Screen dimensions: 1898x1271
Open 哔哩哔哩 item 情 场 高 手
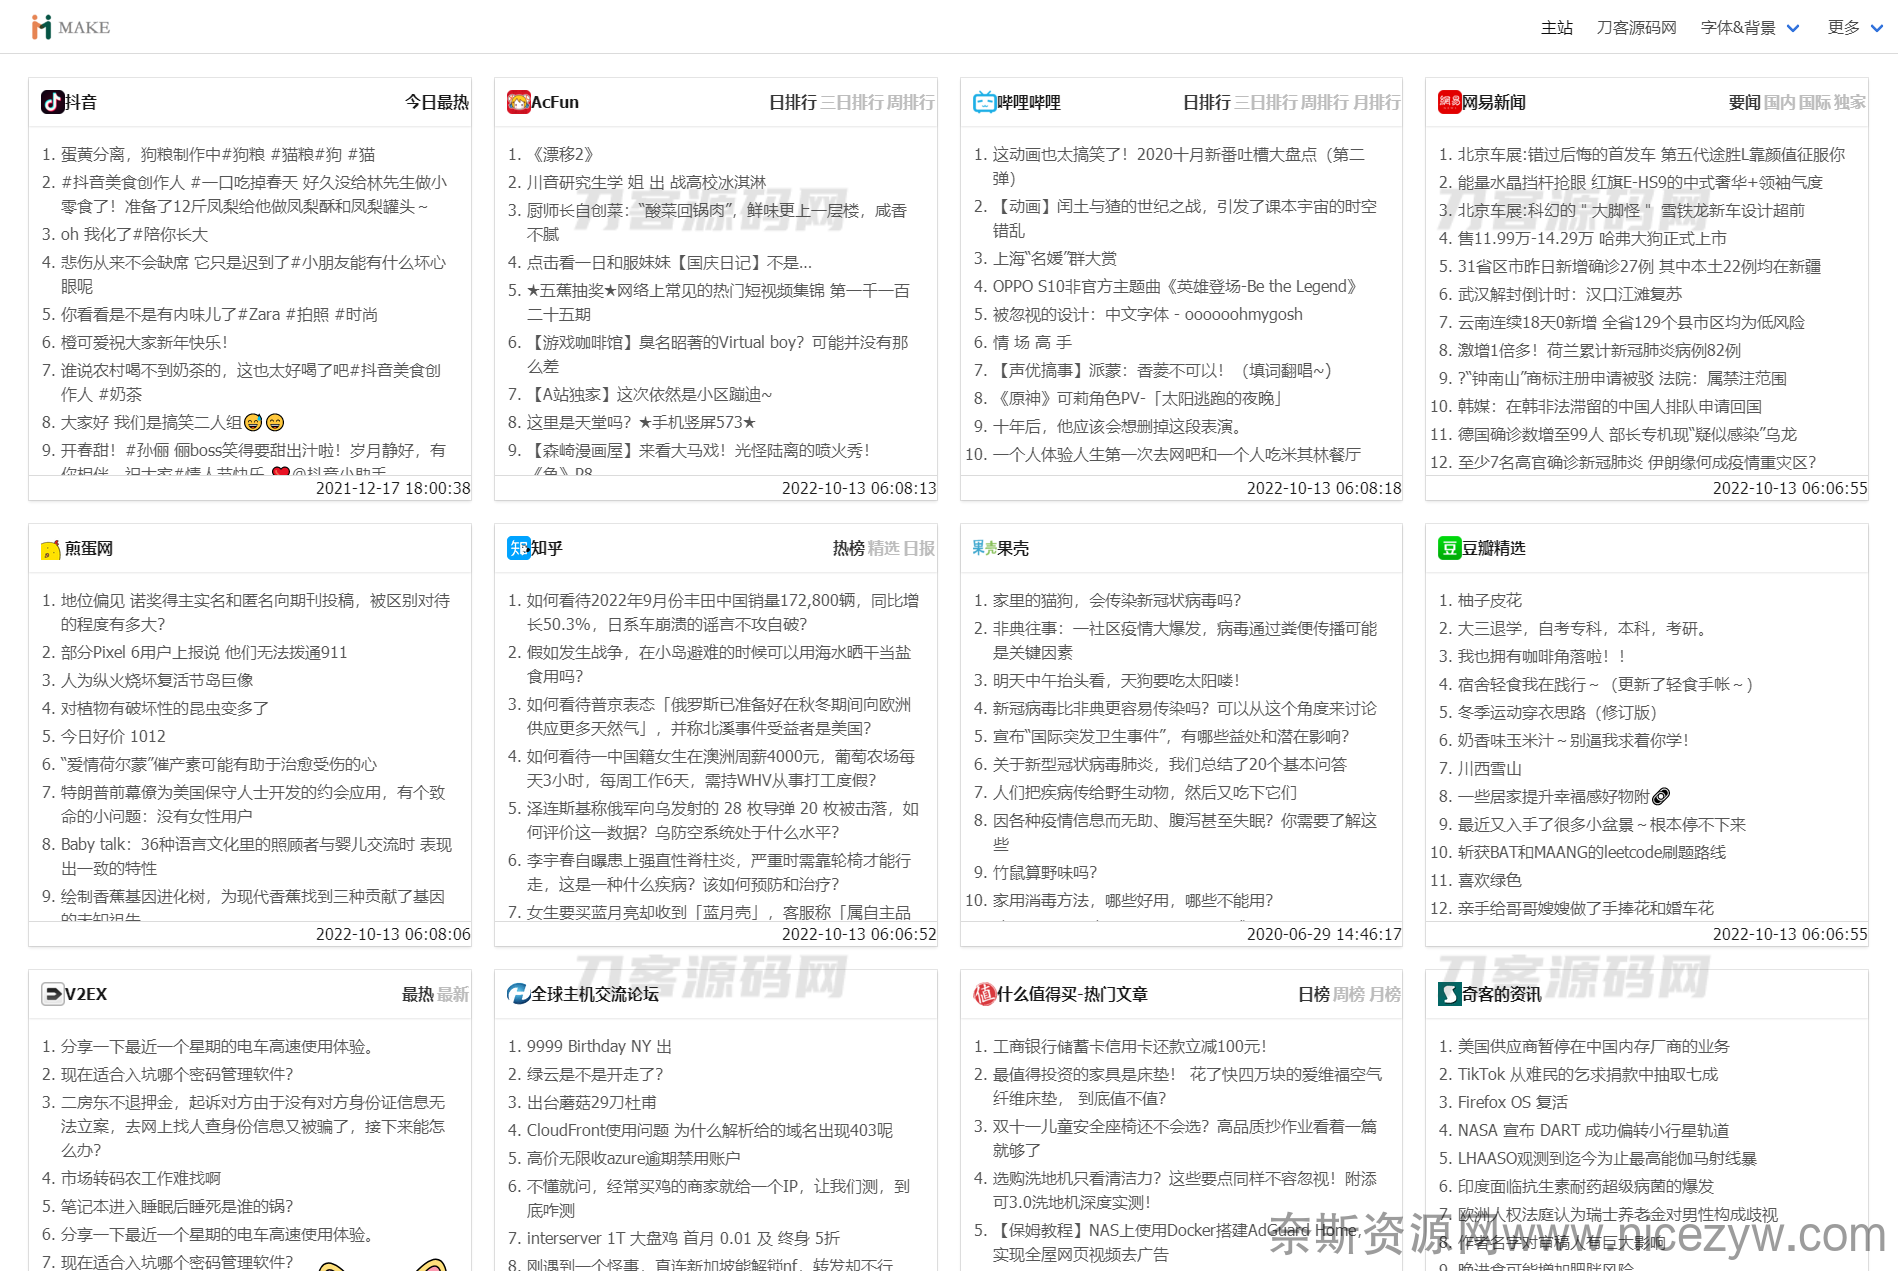pos(1032,342)
